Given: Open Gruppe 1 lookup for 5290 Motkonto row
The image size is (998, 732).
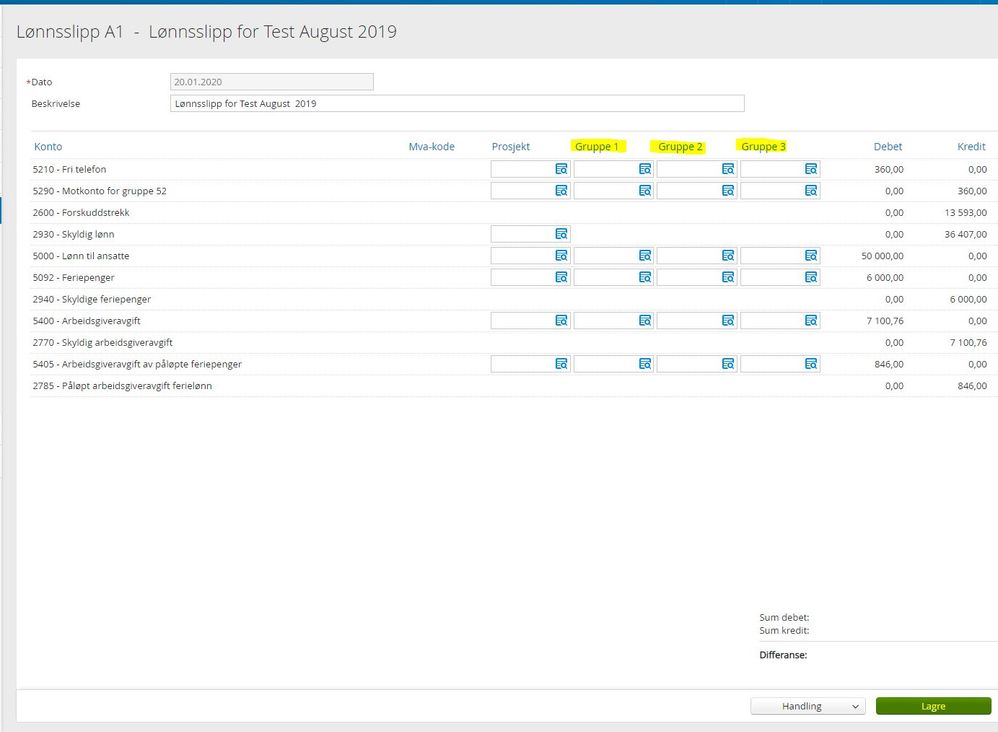Looking at the screenshot, I should pos(645,191).
